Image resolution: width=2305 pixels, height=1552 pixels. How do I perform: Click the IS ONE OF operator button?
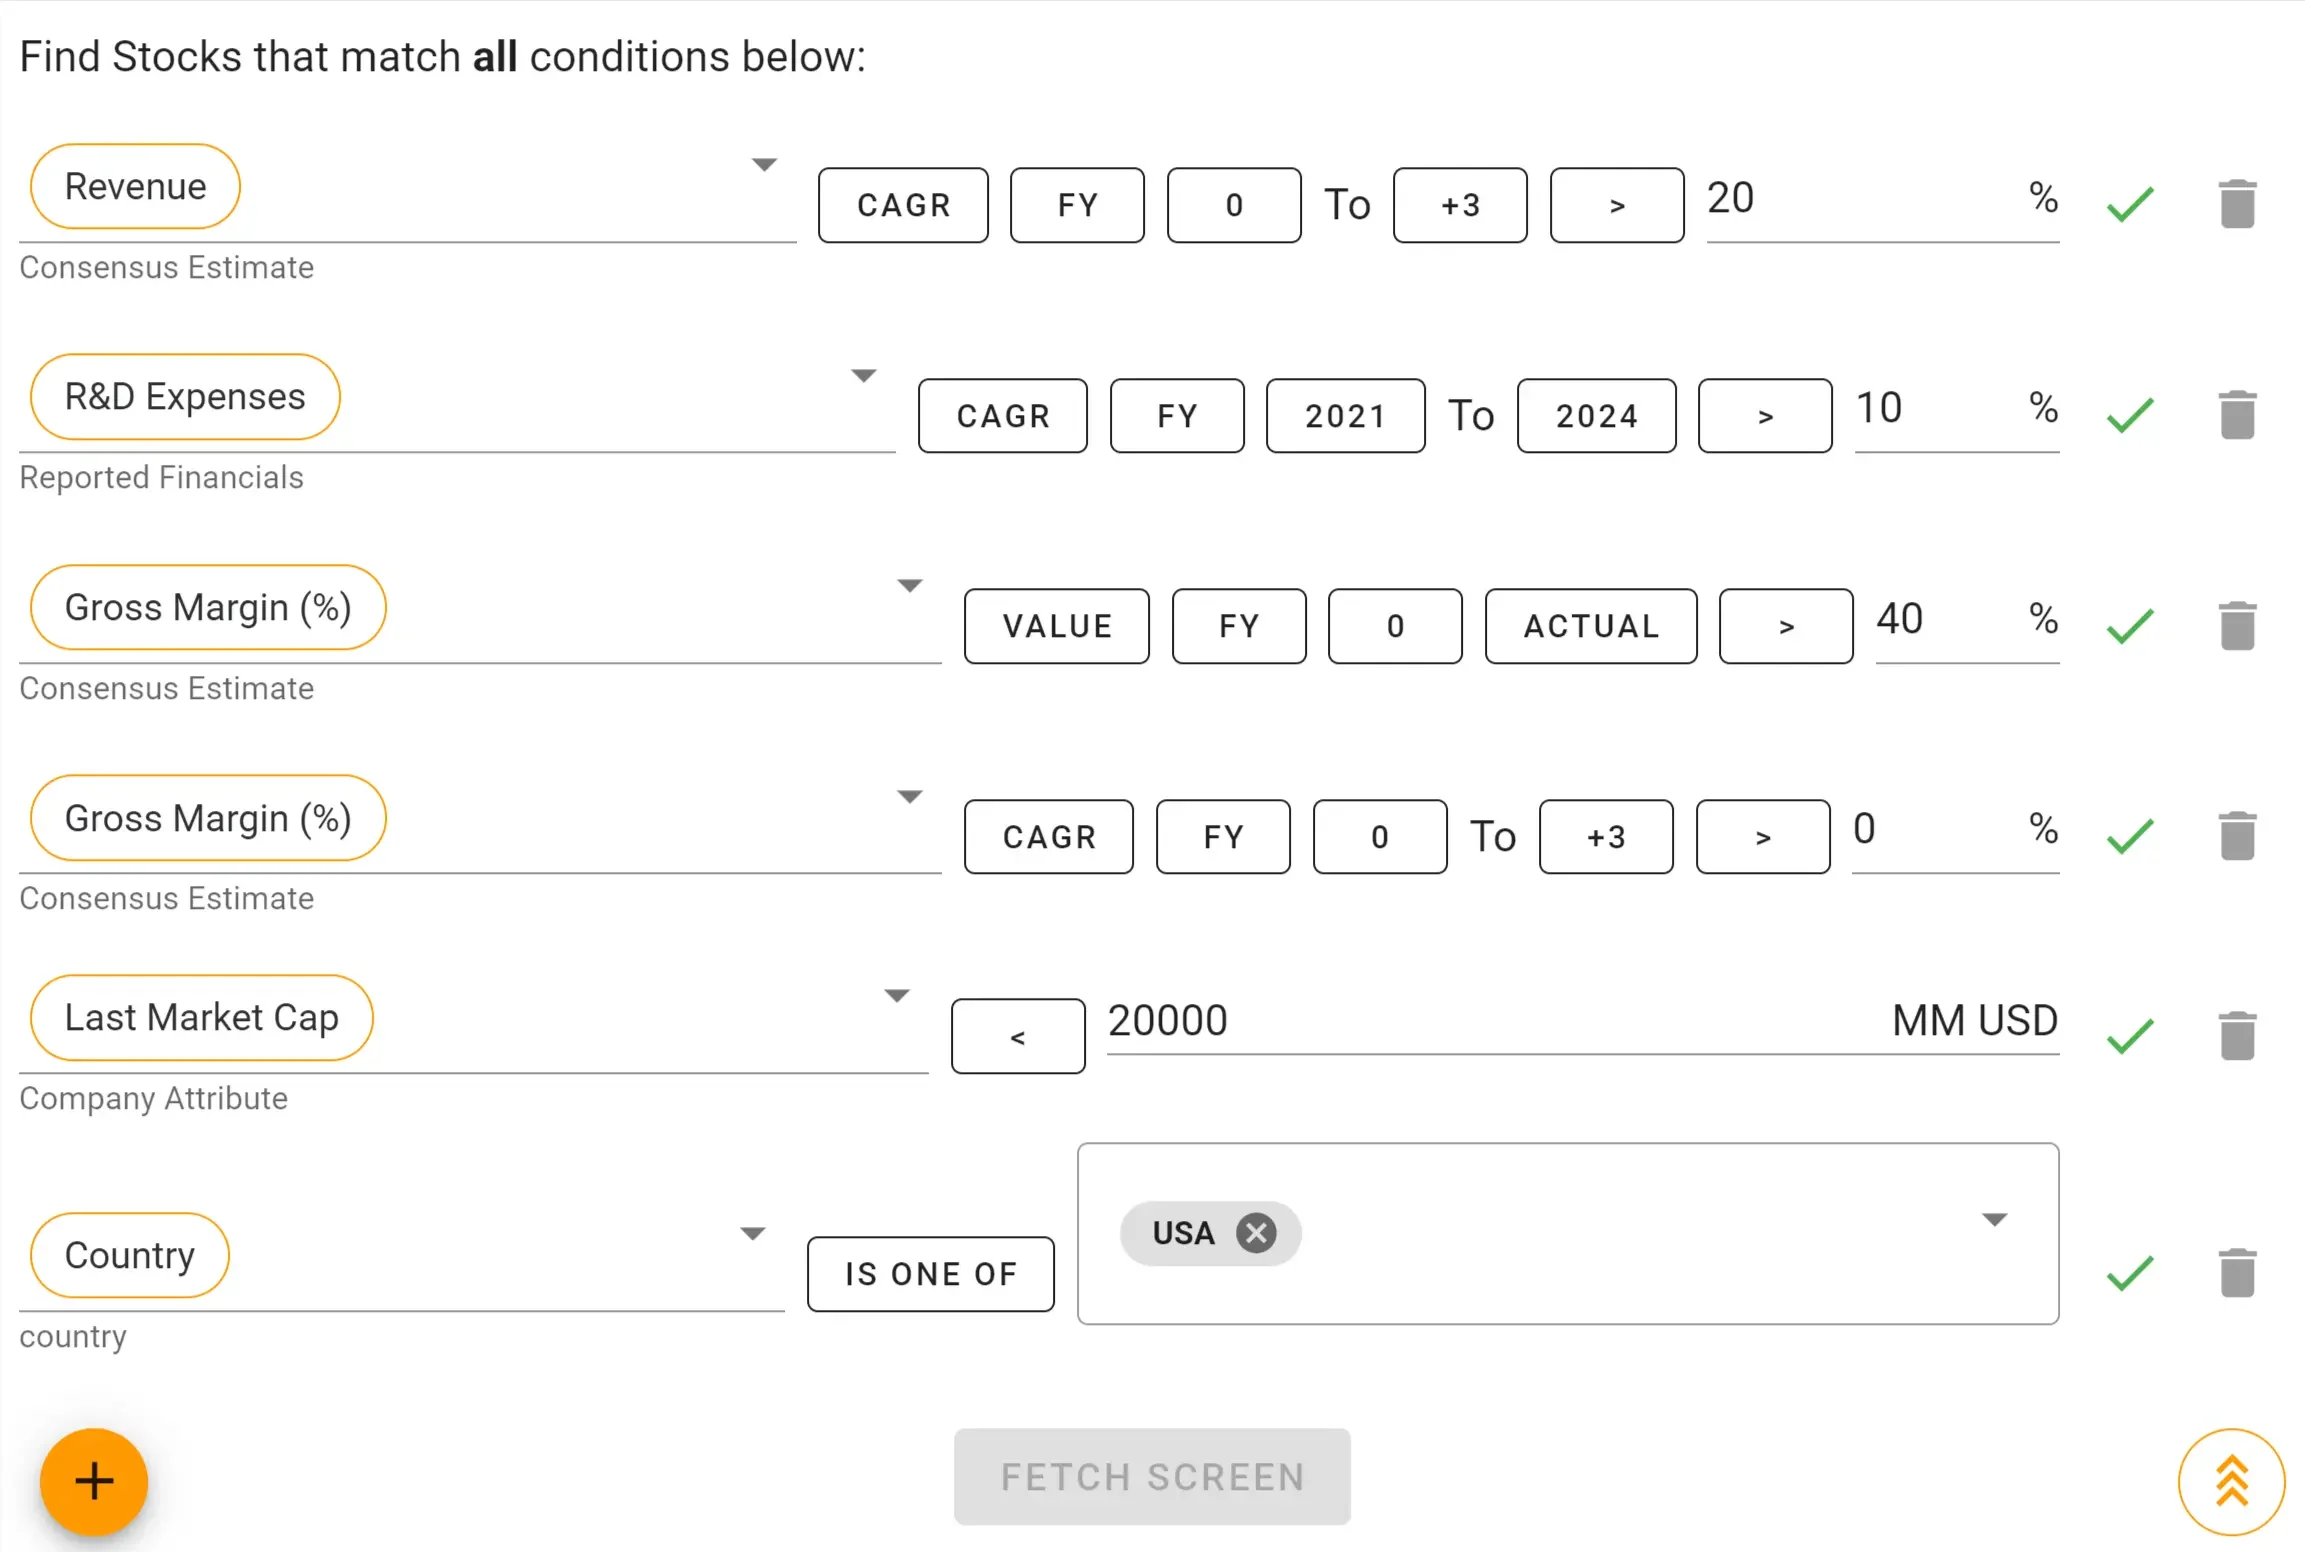930,1274
